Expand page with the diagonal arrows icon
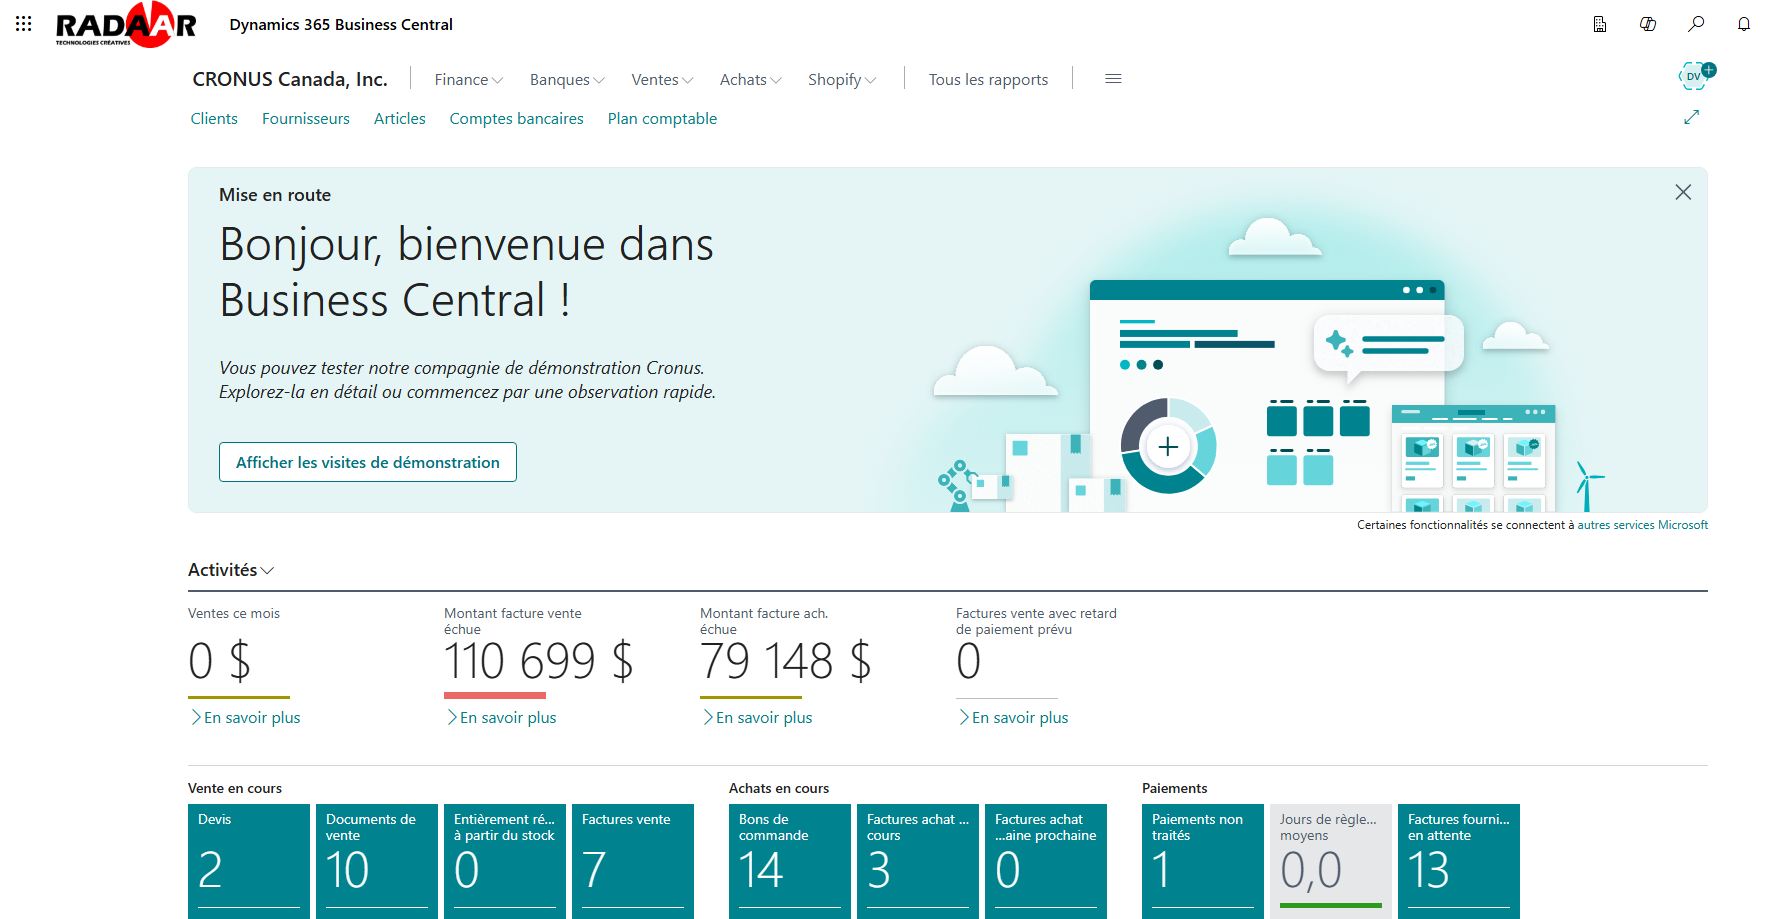This screenshot has height=919, width=1766. point(1691,118)
